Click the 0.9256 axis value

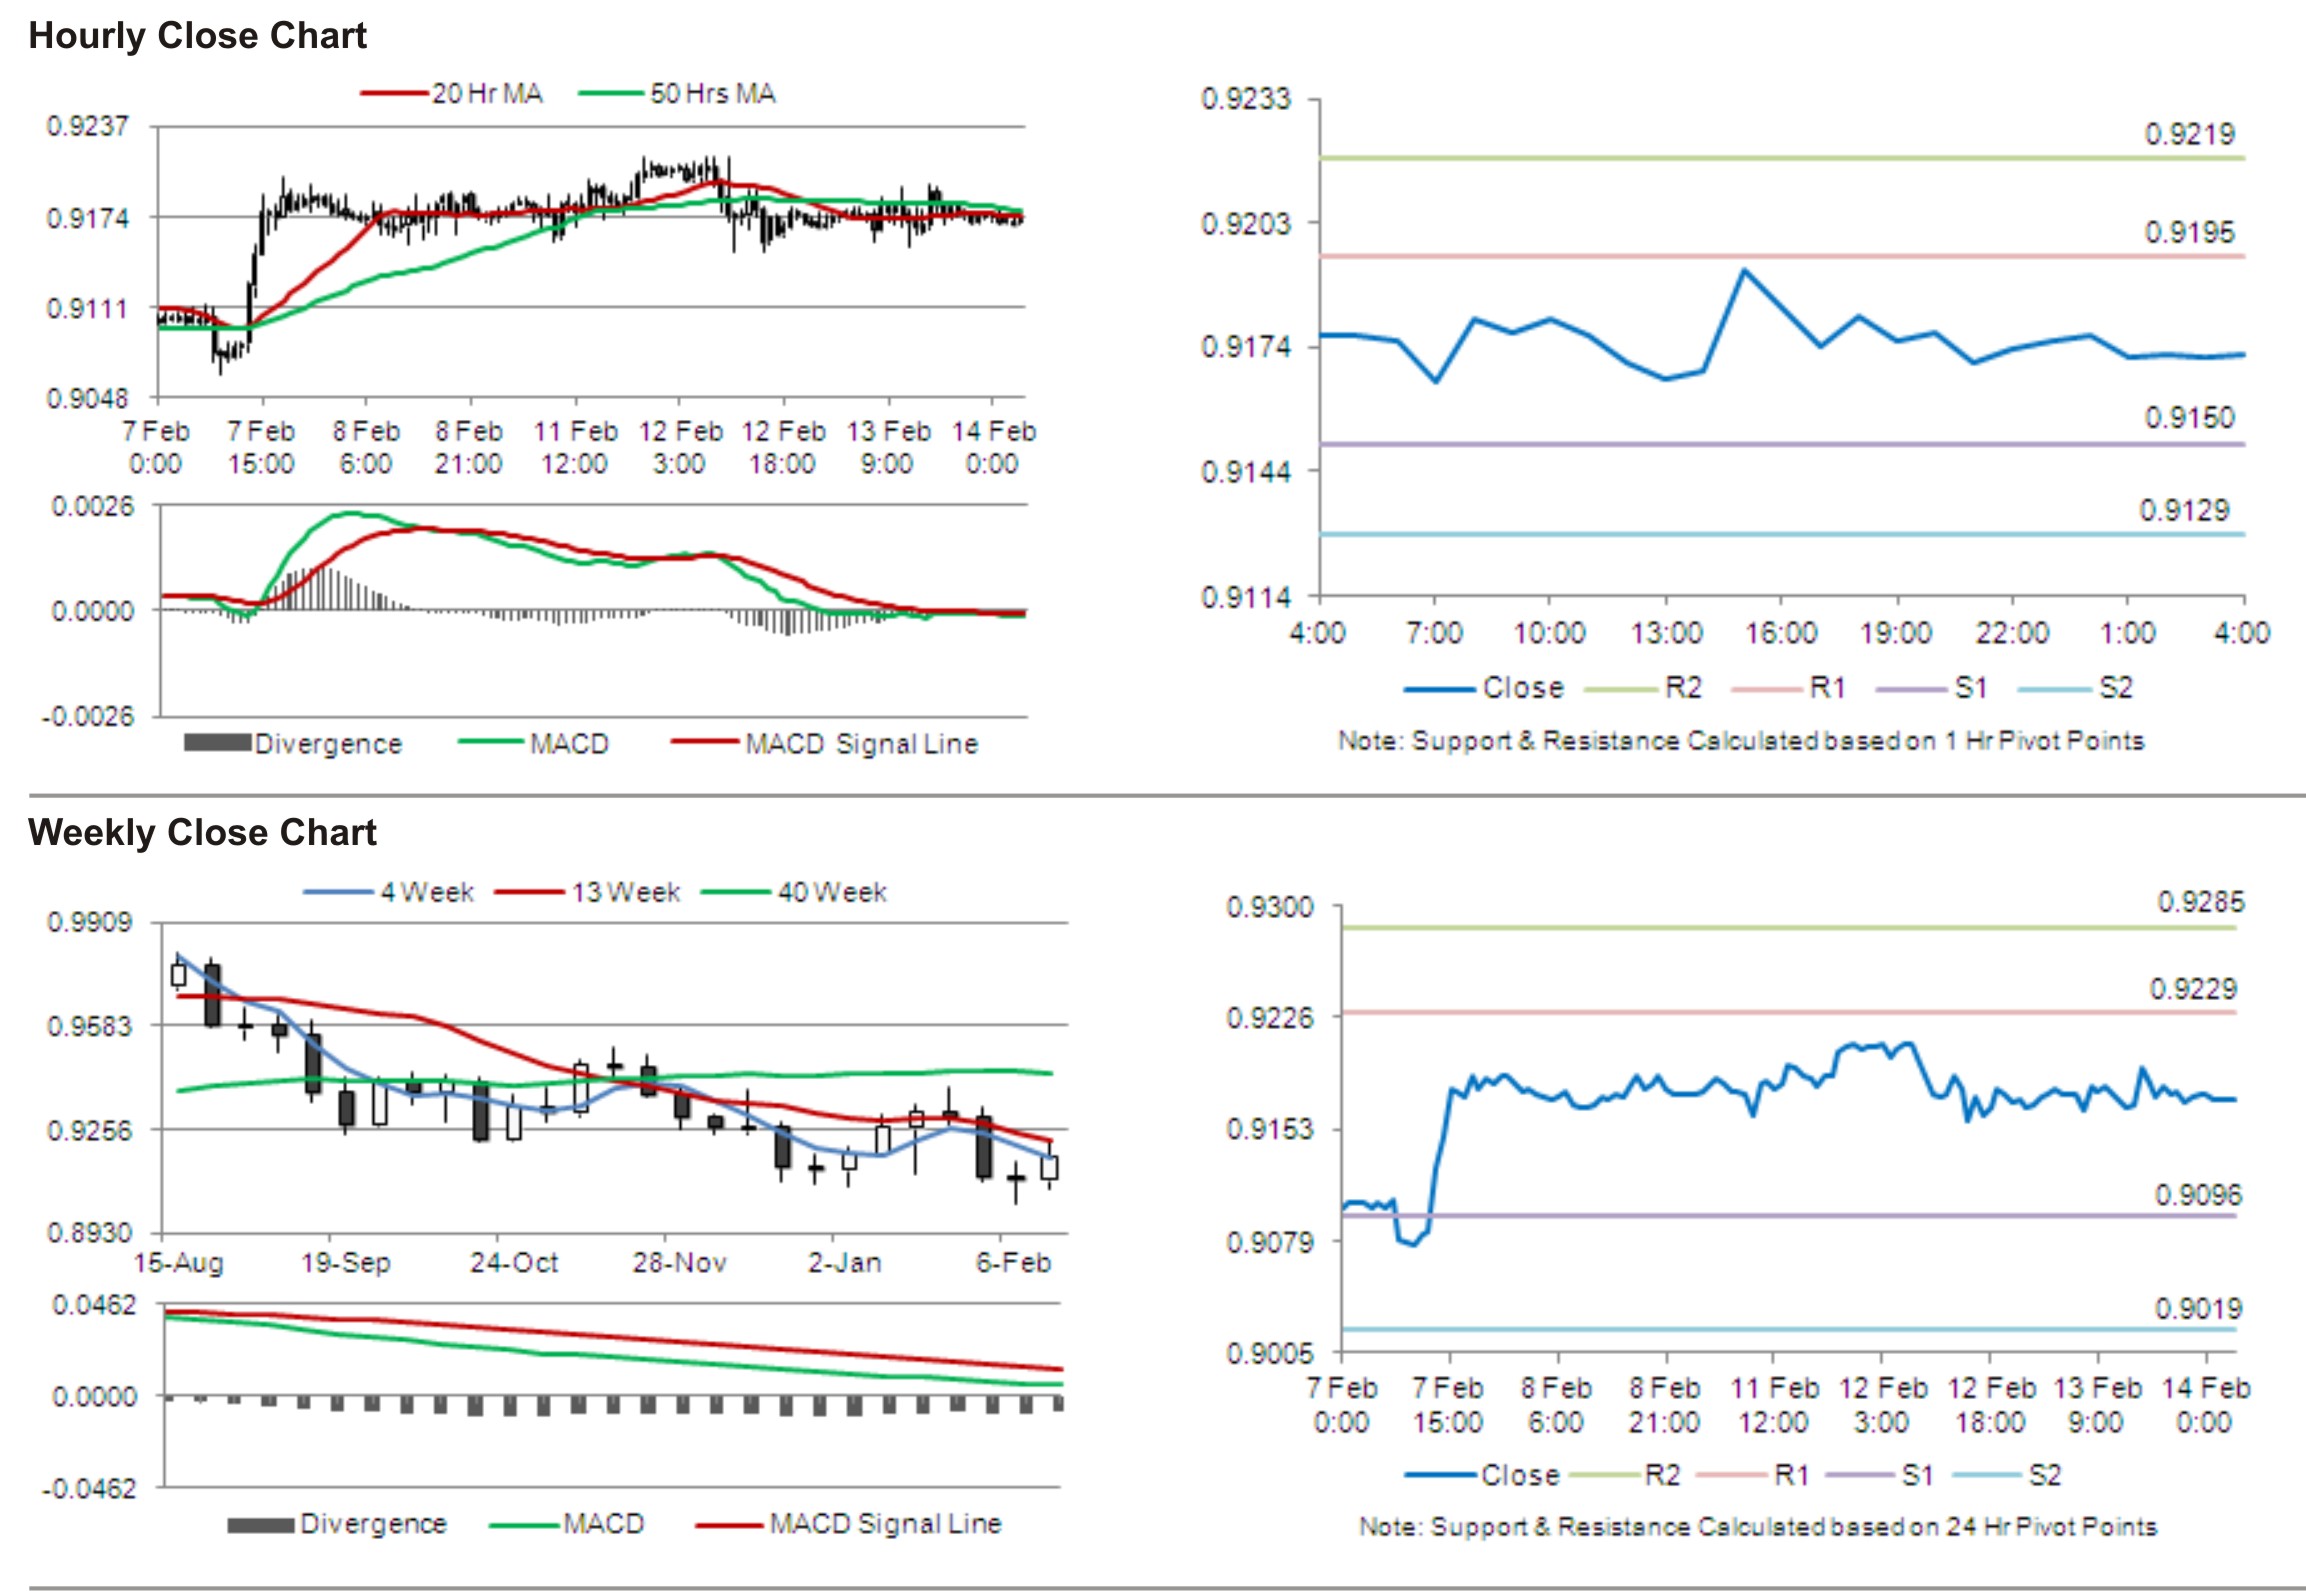point(90,1131)
